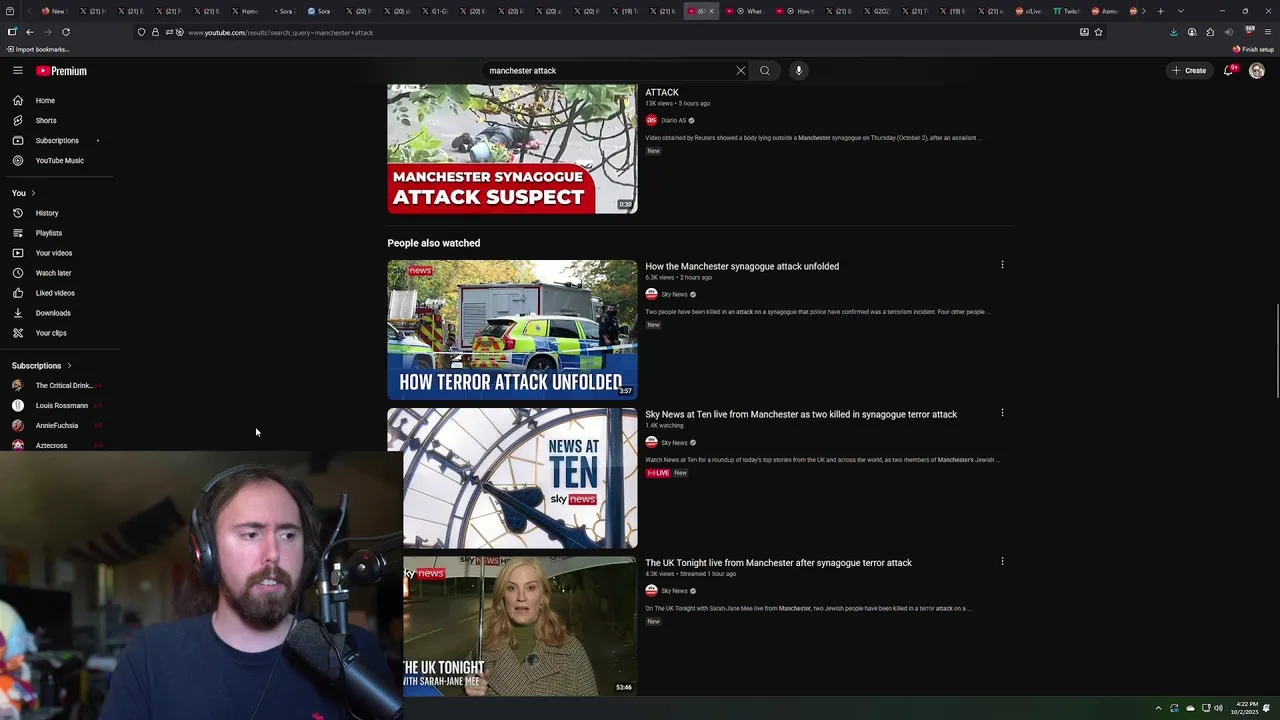Click the Create button
This screenshot has height=720, width=1280.
[x=1190, y=71]
